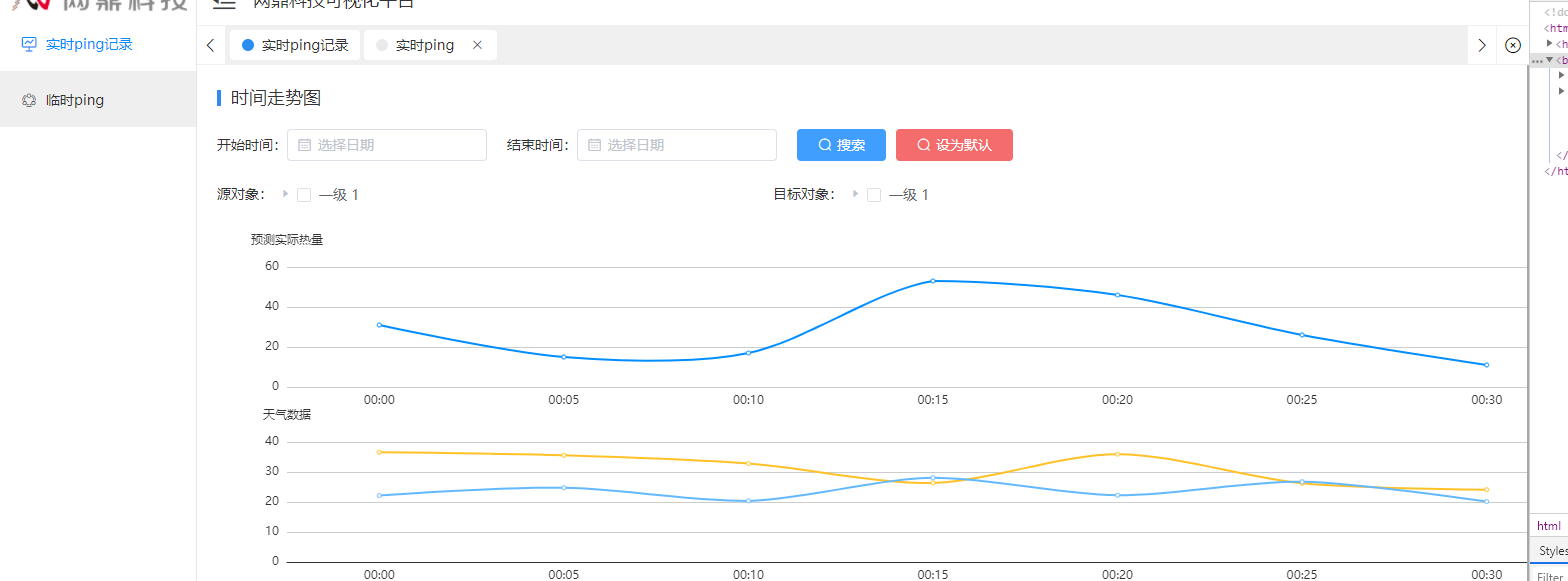Image resolution: width=1568 pixels, height=581 pixels.
Task: Open 临时ping in the sidebar
Action: 98,100
